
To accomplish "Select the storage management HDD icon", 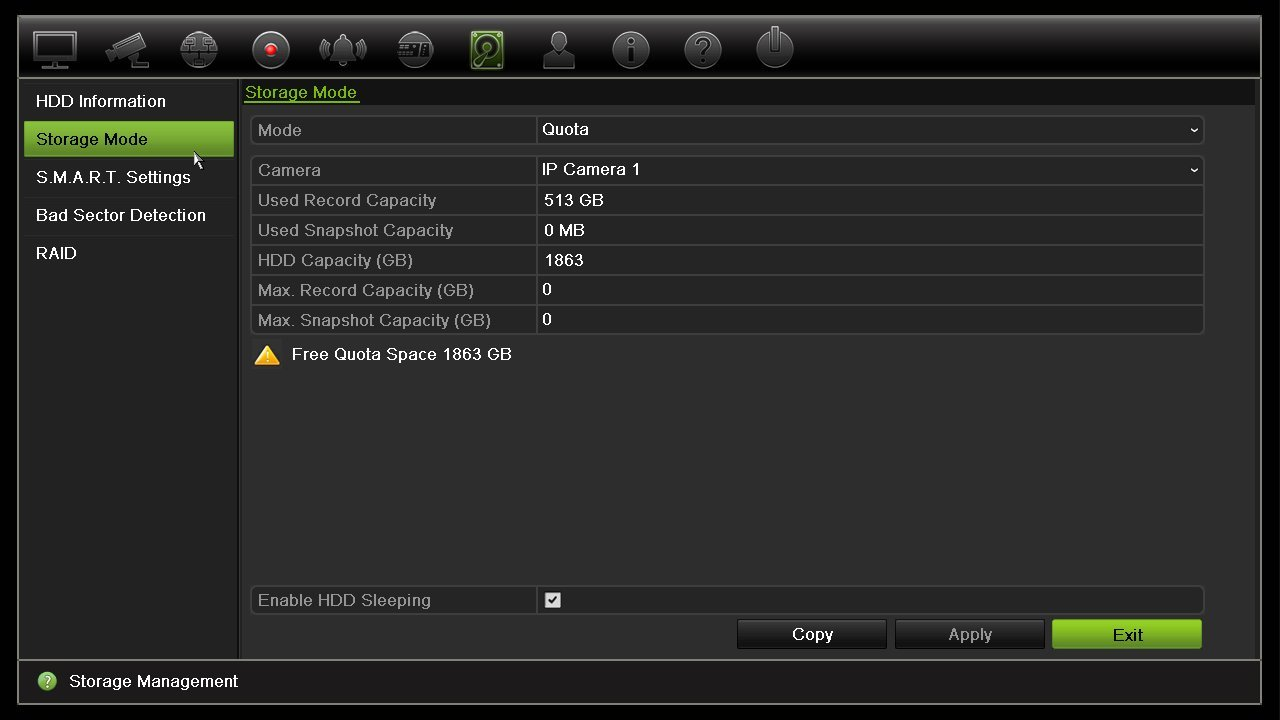I will coord(487,50).
